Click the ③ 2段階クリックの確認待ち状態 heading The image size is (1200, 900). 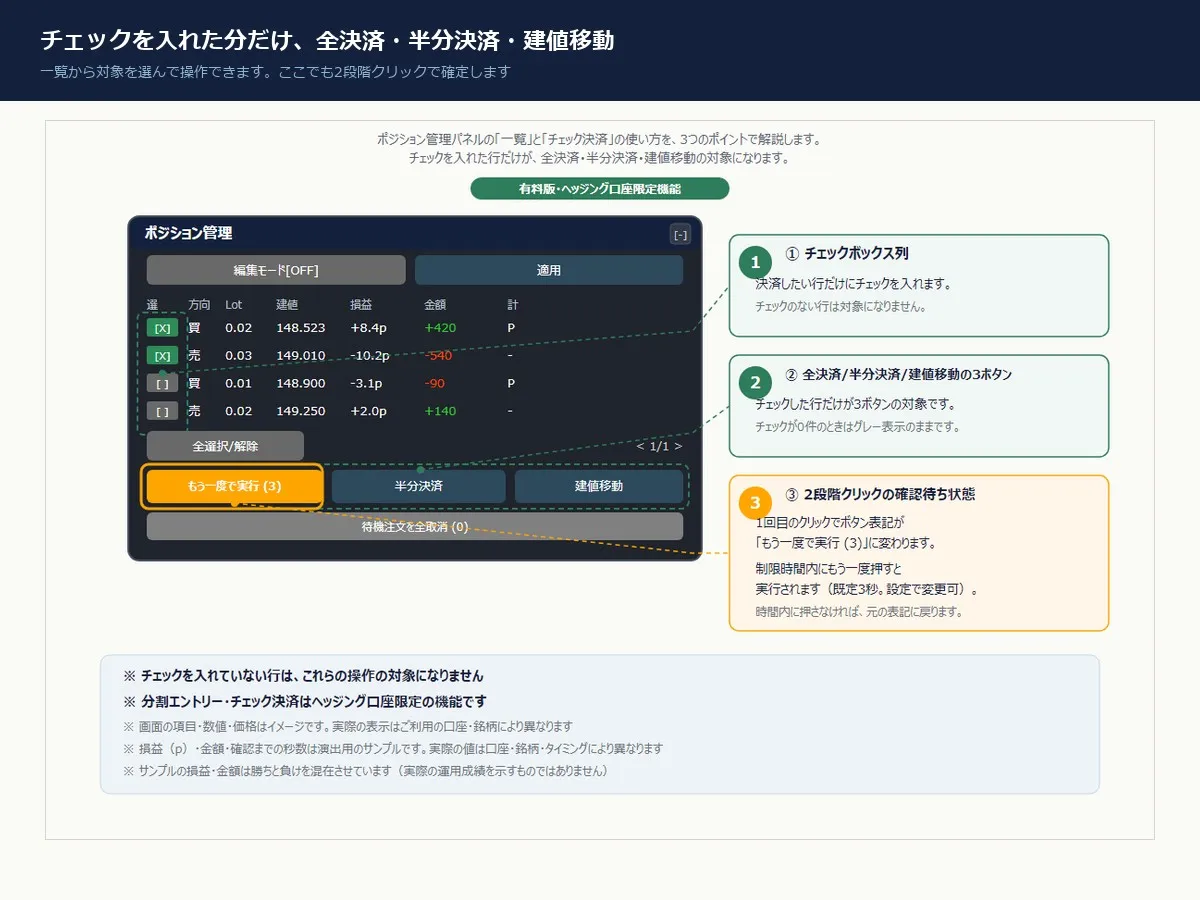880,494
